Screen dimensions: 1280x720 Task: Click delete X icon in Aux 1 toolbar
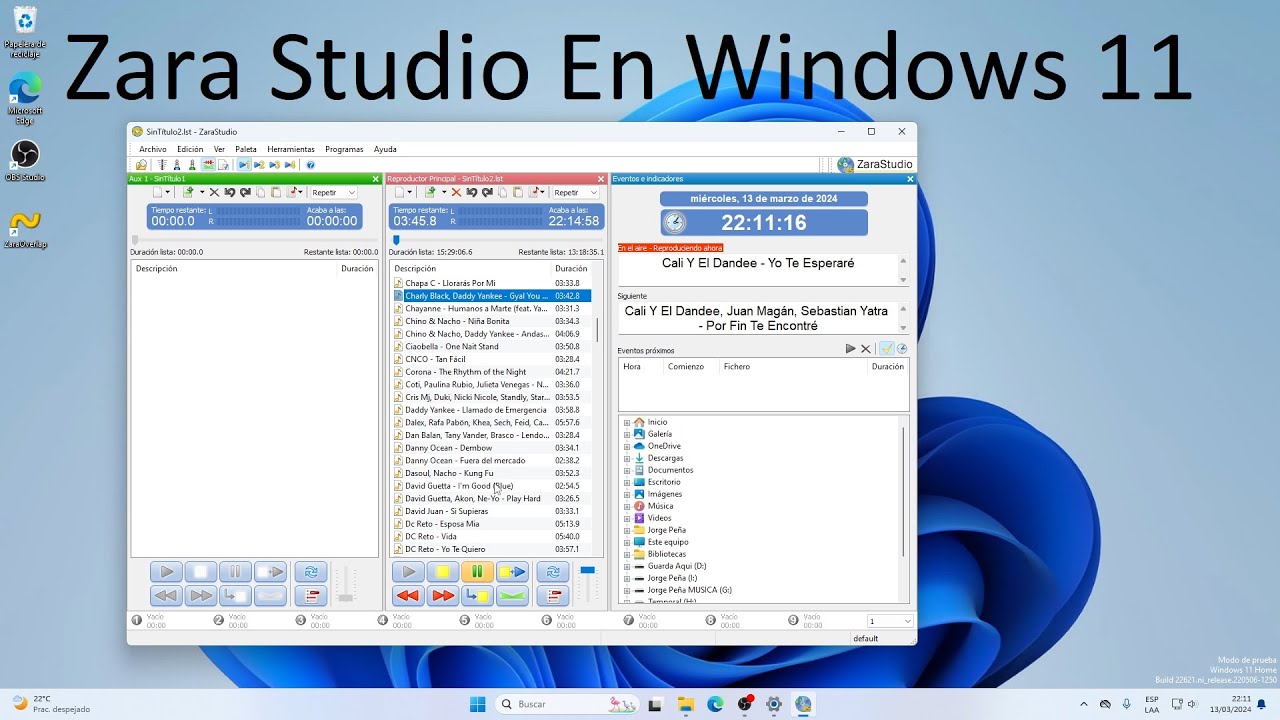[x=214, y=192]
